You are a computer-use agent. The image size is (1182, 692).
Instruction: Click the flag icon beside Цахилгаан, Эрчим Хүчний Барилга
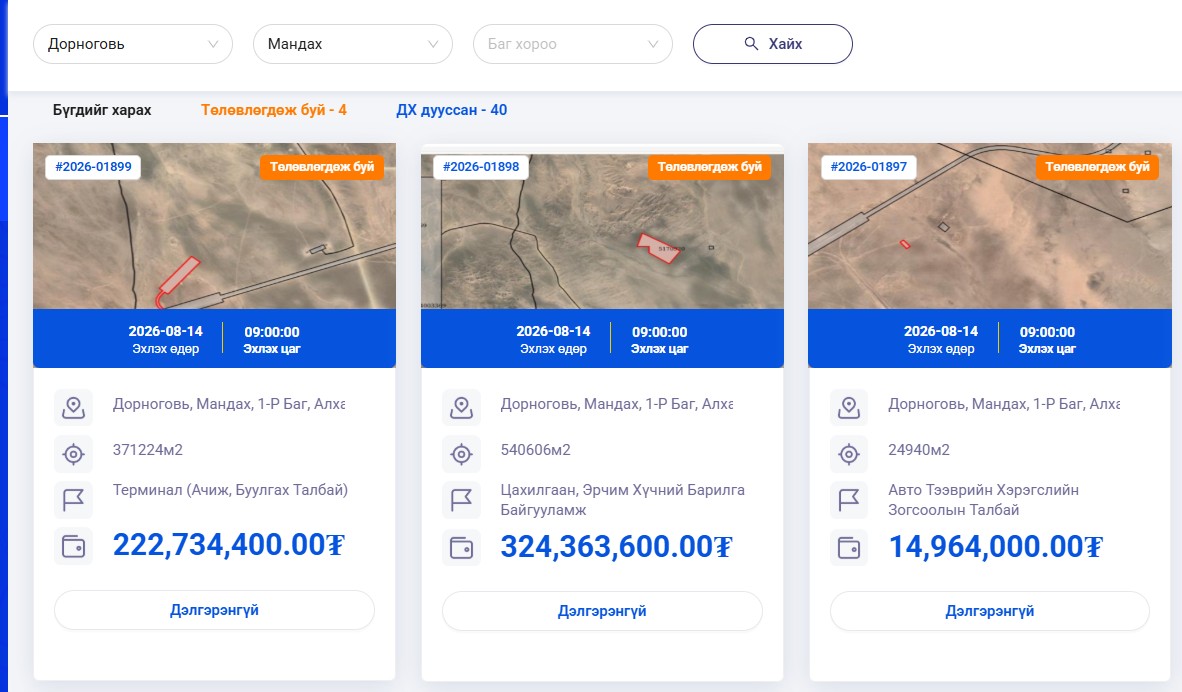(x=461, y=500)
